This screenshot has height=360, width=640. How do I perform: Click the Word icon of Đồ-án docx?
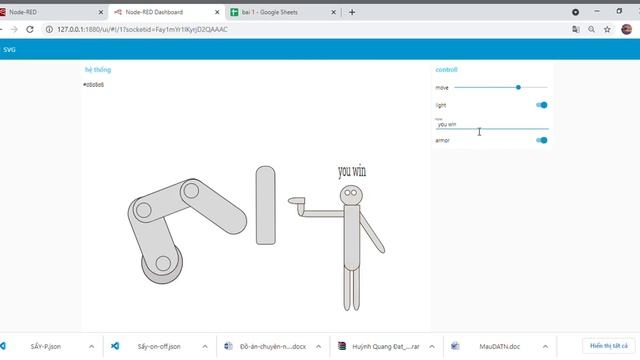pos(228,346)
